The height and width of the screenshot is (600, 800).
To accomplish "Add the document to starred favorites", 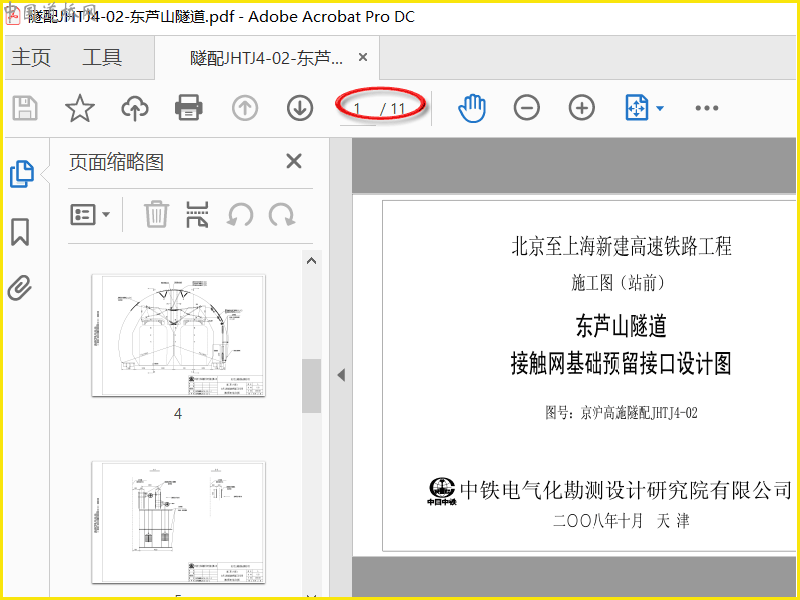I will 80,108.
